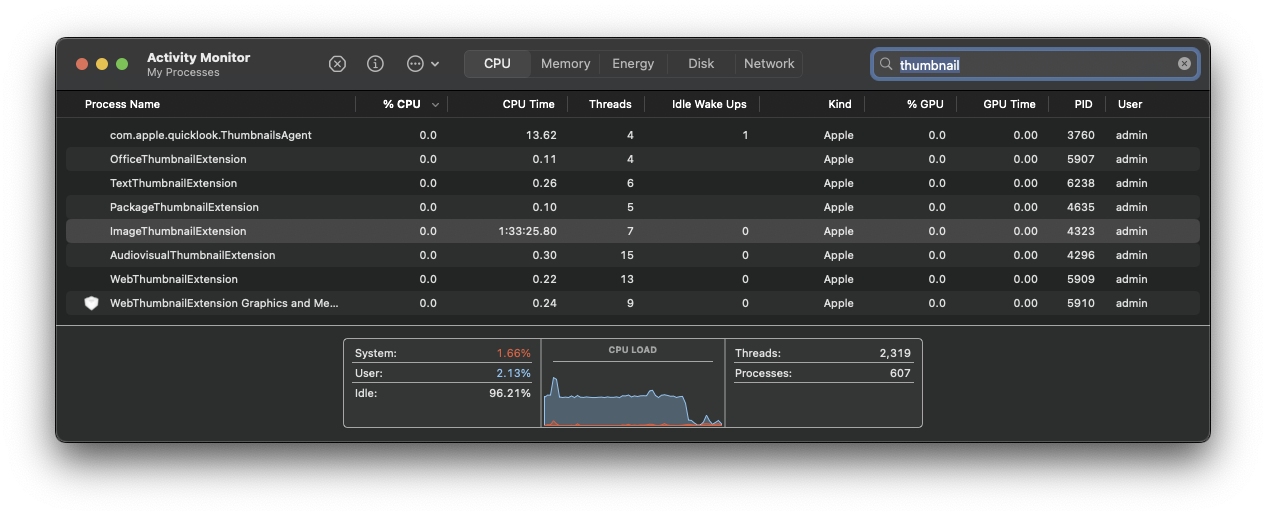1266x516 pixels.
Task: Switch to the Disk tab
Action: pyautogui.click(x=701, y=64)
